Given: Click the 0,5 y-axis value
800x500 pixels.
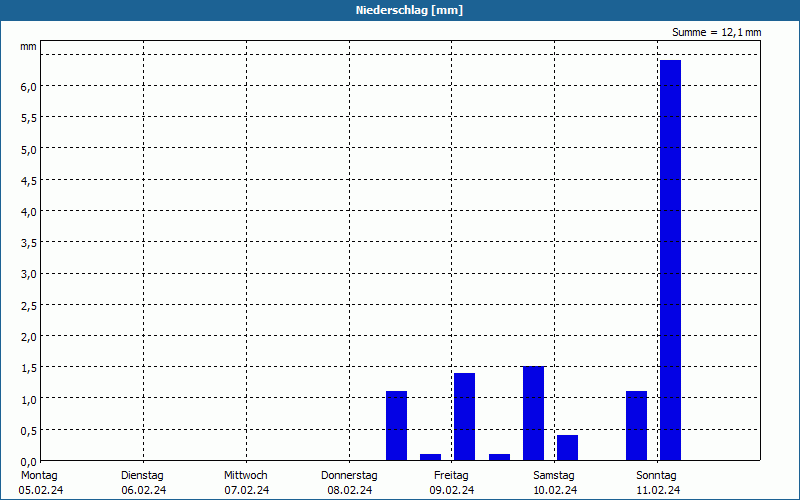Looking at the screenshot, I should click(x=28, y=431).
